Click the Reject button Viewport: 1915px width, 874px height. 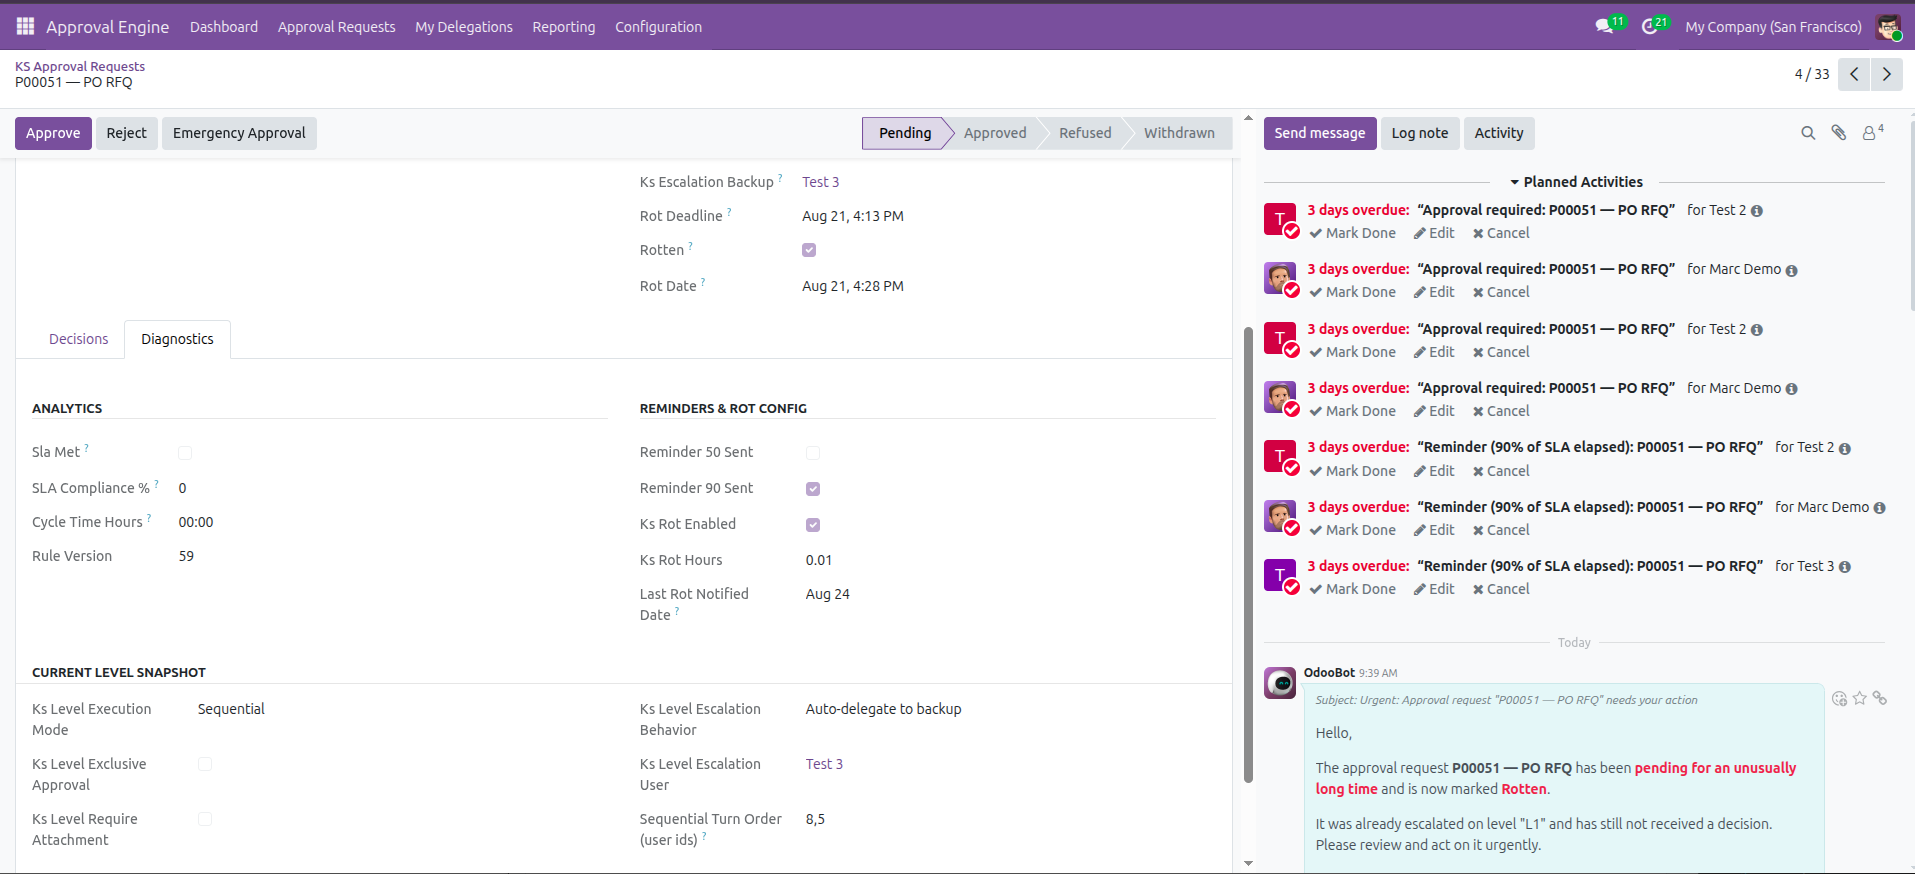click(x=126, y=133)
